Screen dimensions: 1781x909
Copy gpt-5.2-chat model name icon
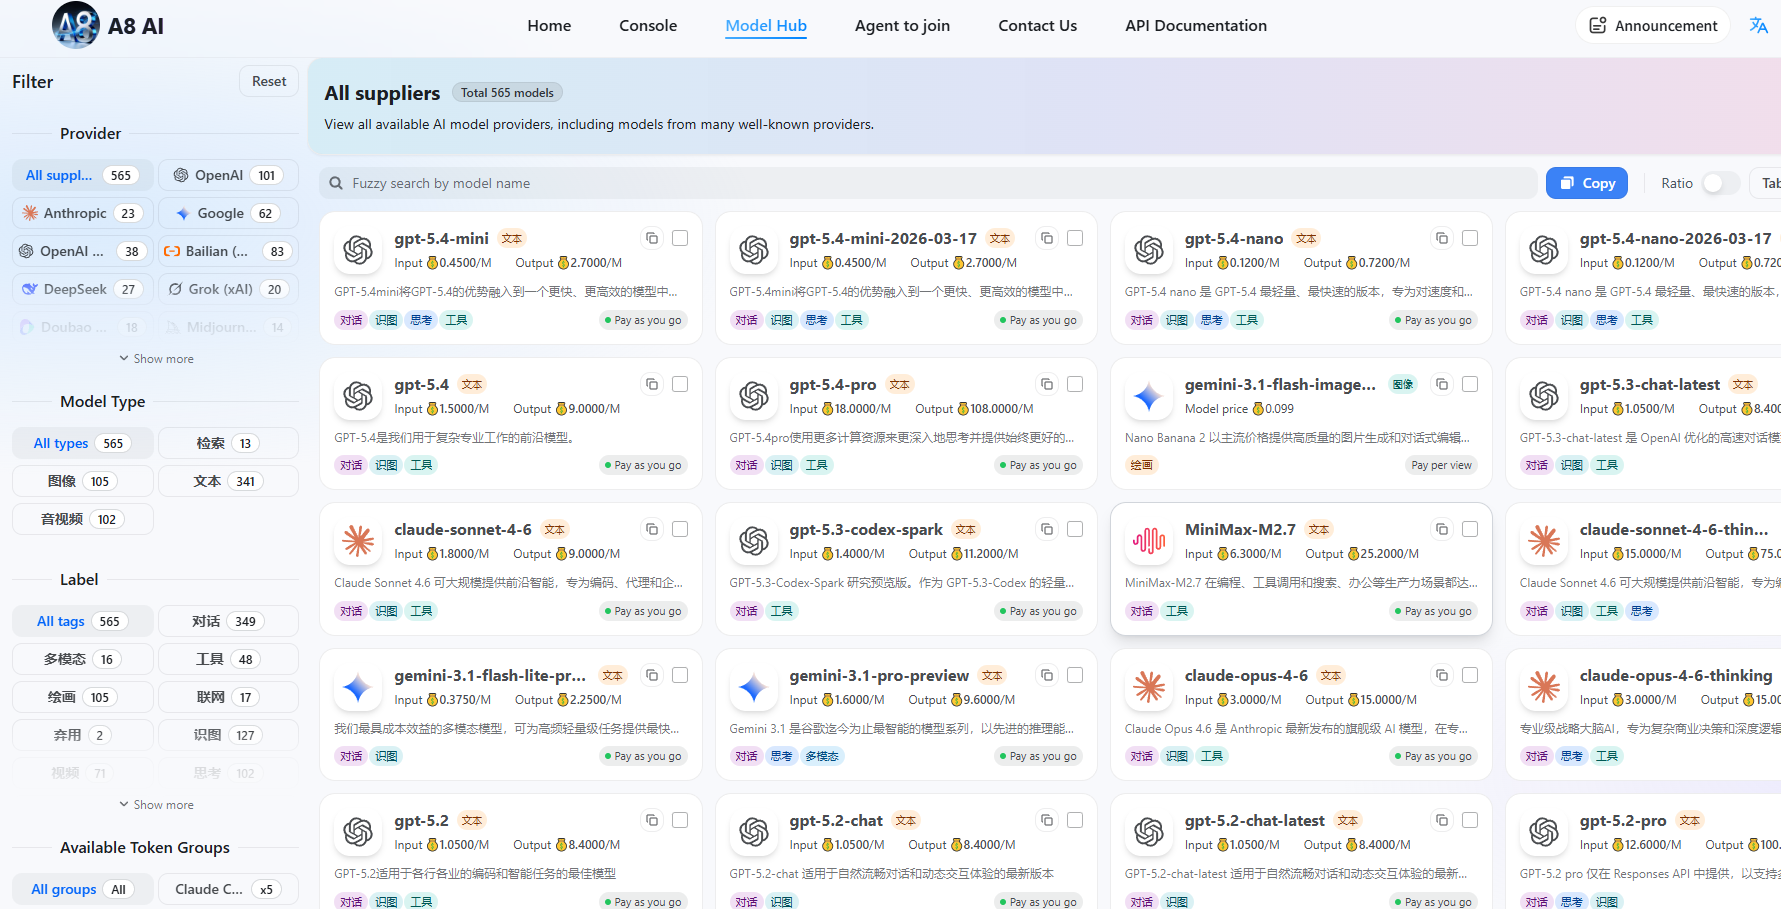click(1047, 820)
